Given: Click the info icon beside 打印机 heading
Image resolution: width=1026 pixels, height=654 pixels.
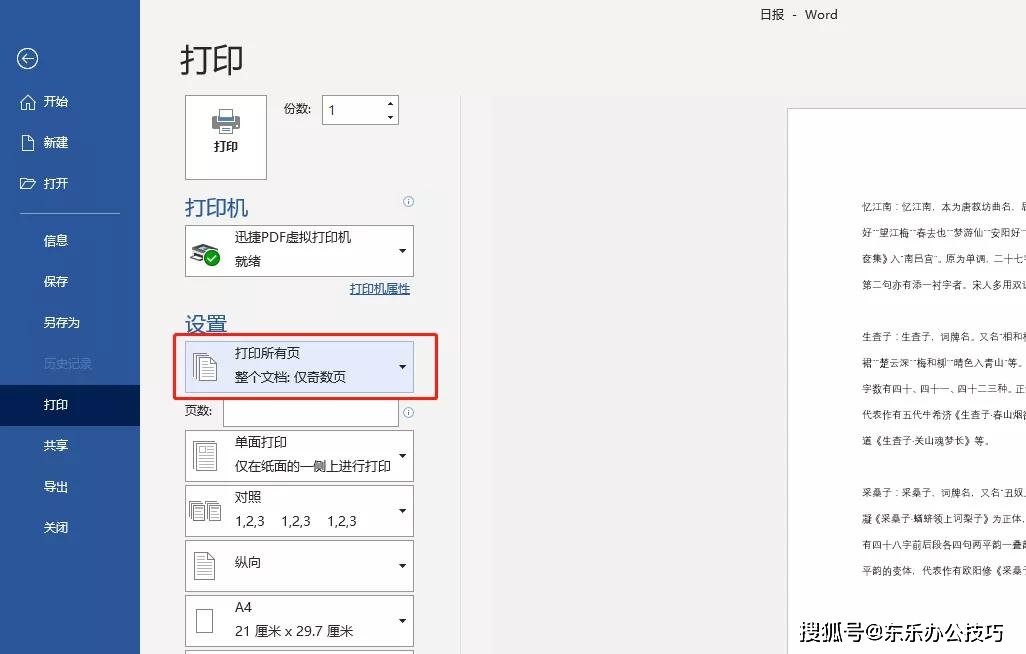Looking at the screenshot, I should pyautogui.click(x=408, y=202).
